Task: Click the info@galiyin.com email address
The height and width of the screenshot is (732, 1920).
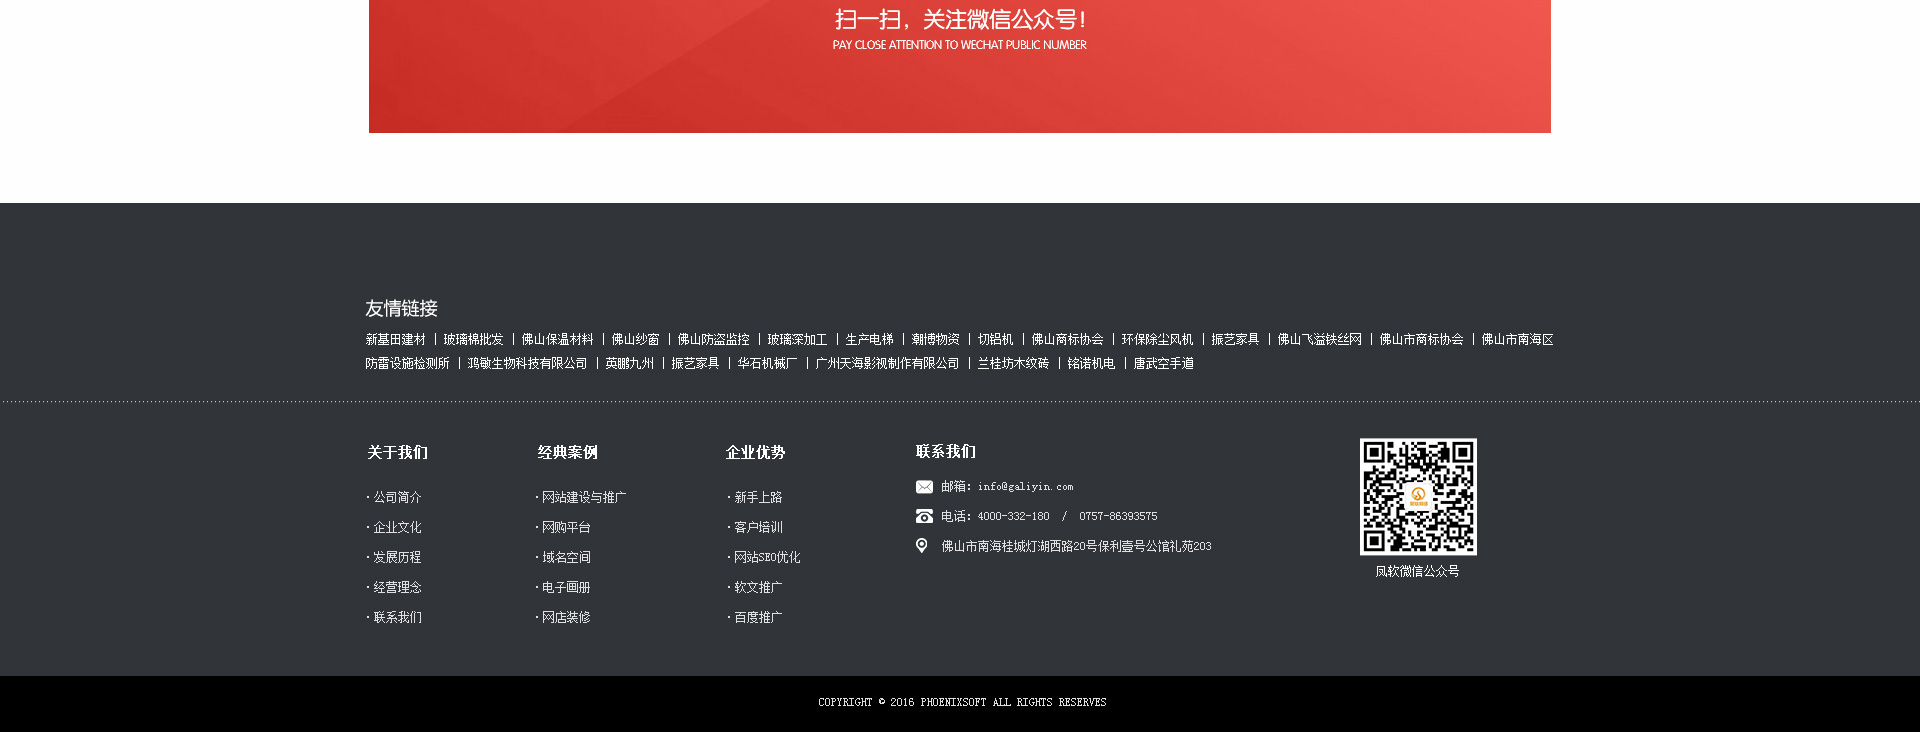Action: click(1025, 487)
